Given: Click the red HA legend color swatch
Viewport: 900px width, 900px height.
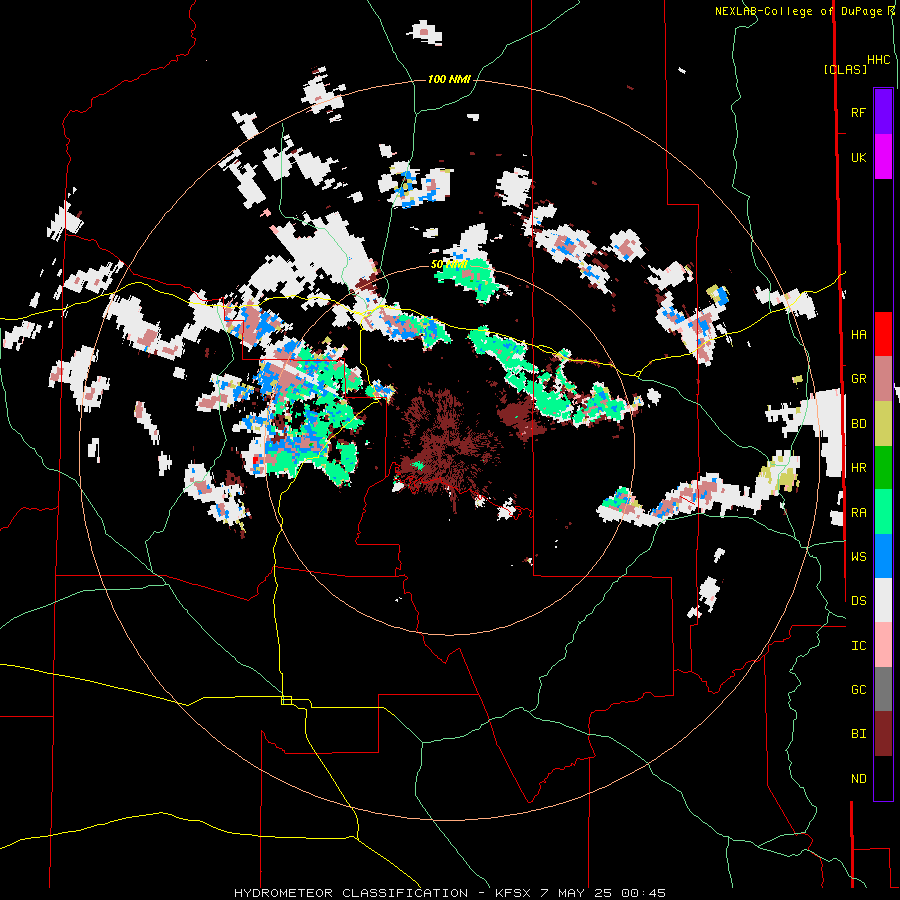Looking at the screenshot, I should coord(883,334).
